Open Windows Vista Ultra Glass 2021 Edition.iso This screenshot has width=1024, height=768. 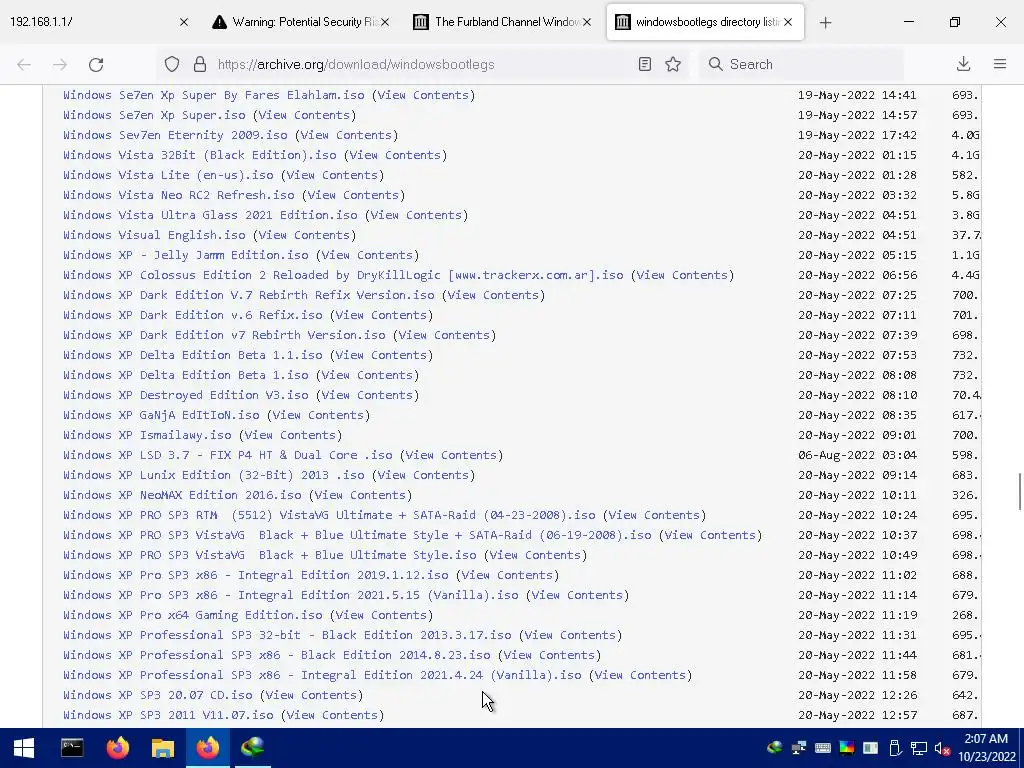coord(210,215)
